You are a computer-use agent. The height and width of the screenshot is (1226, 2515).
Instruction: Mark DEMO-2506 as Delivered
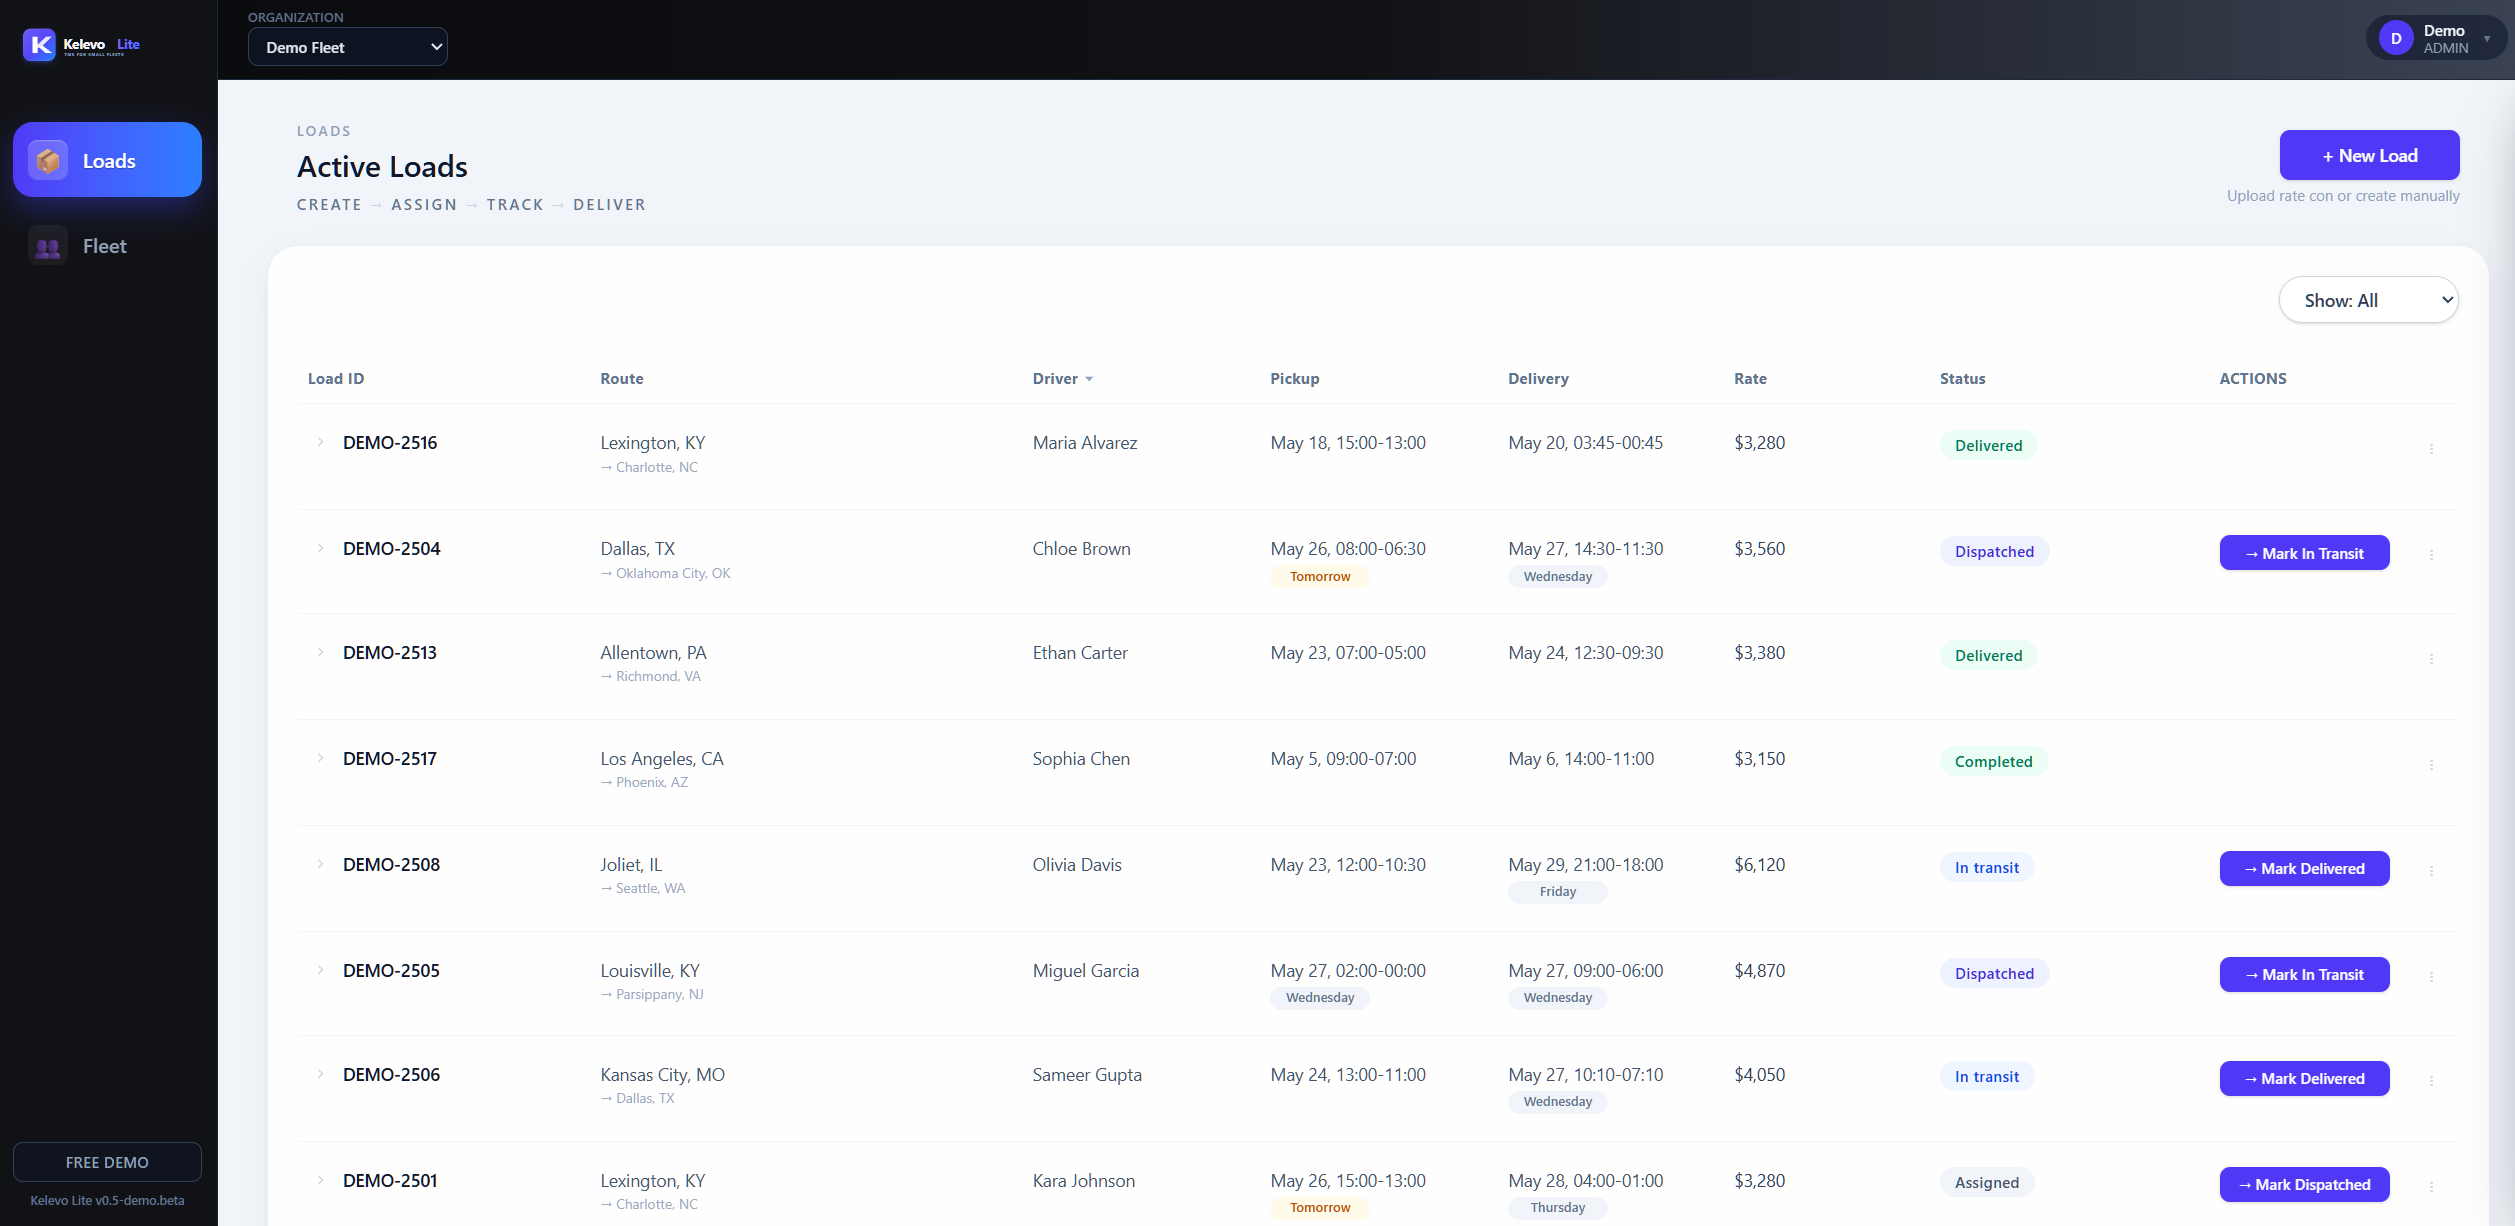click(x=2304, y=1078)
